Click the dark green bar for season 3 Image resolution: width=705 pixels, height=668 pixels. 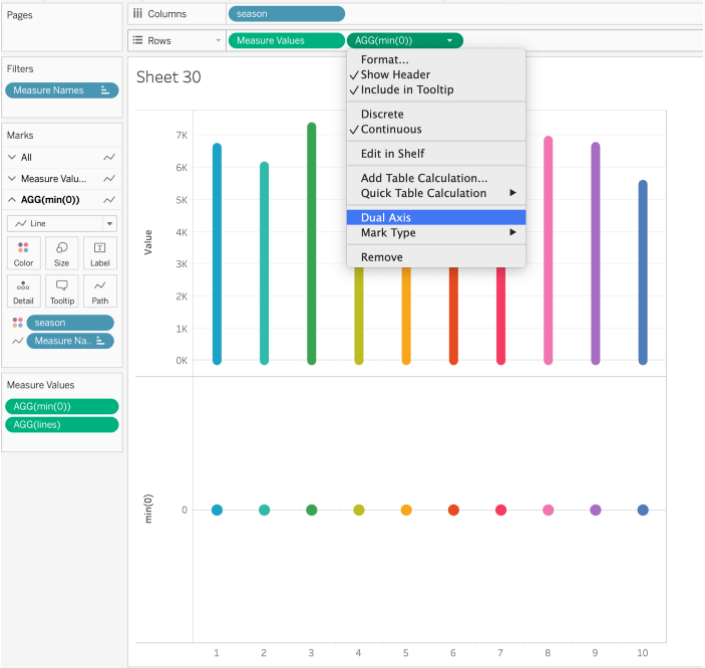pyautogui.click(x=312, y=243)
